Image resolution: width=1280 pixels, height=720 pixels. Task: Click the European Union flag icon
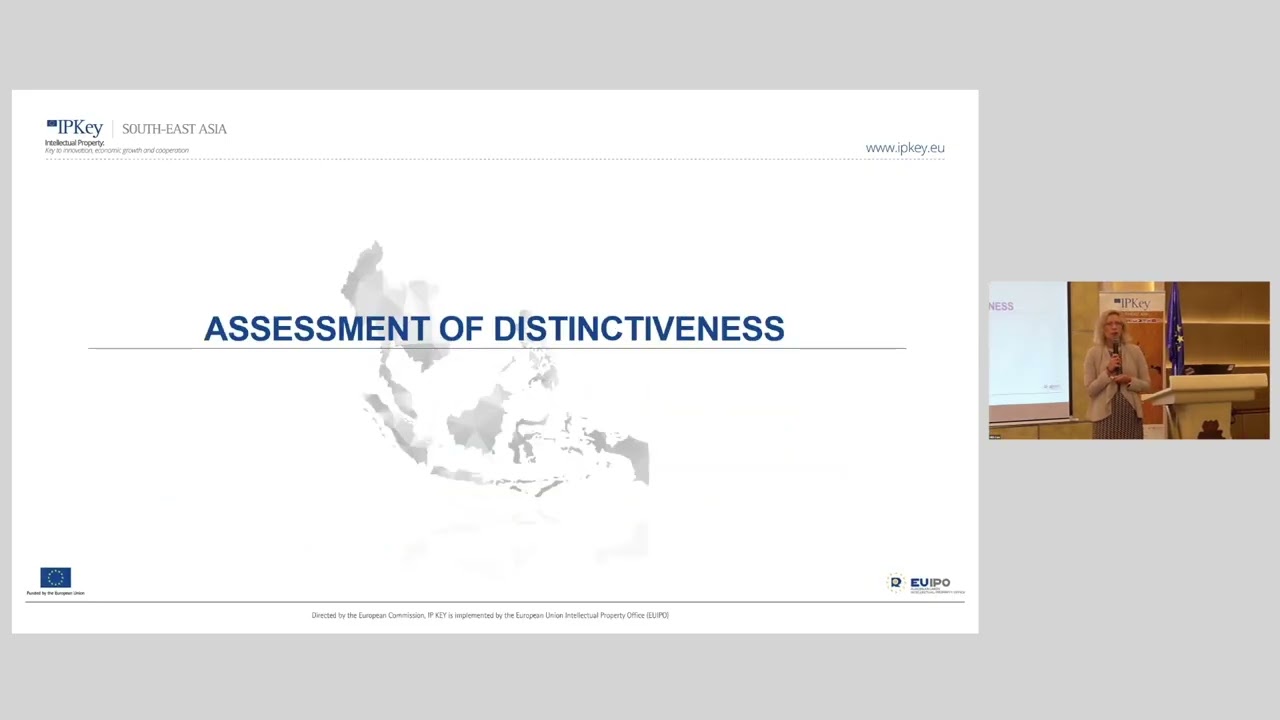[56, 577]
